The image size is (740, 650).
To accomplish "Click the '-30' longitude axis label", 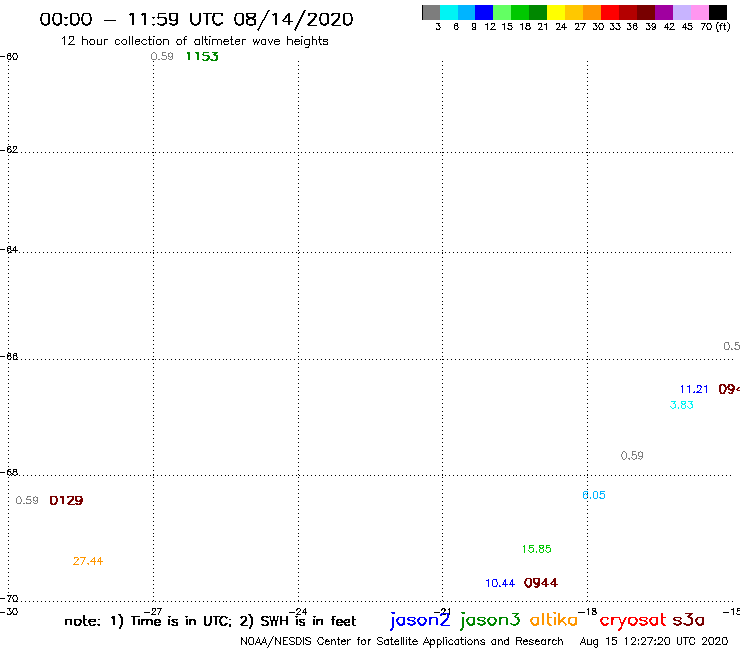I will (x=9, y=612).
